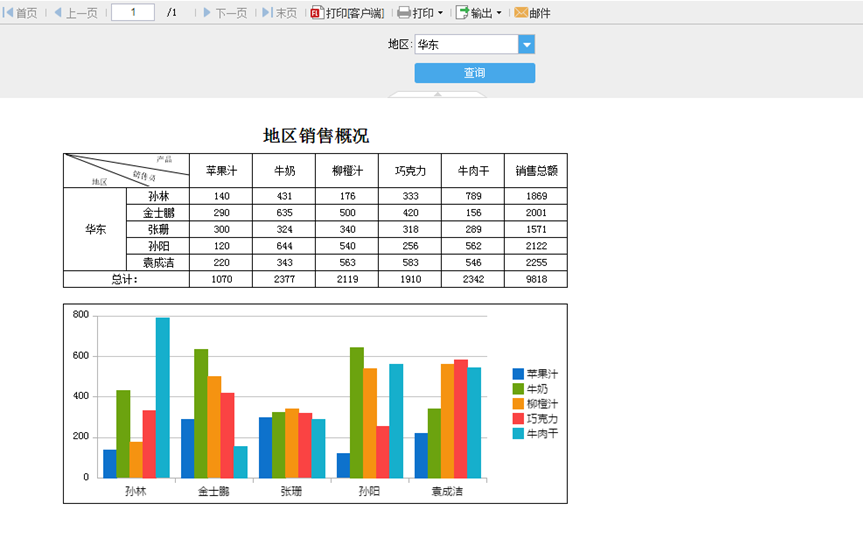Click the 苹果汁 column header
The height and width of the screenshot is (538, 863).
(221, 171)
